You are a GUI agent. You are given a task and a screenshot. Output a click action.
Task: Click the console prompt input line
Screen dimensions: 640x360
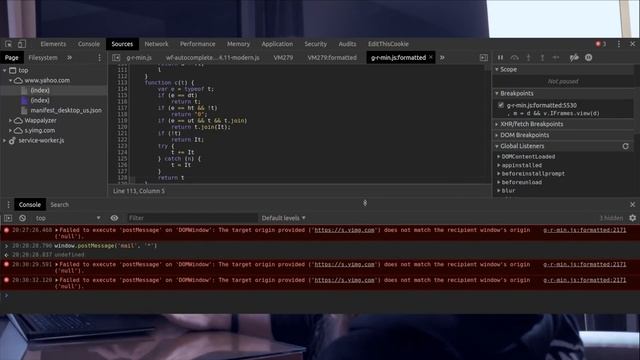point(320,296)
